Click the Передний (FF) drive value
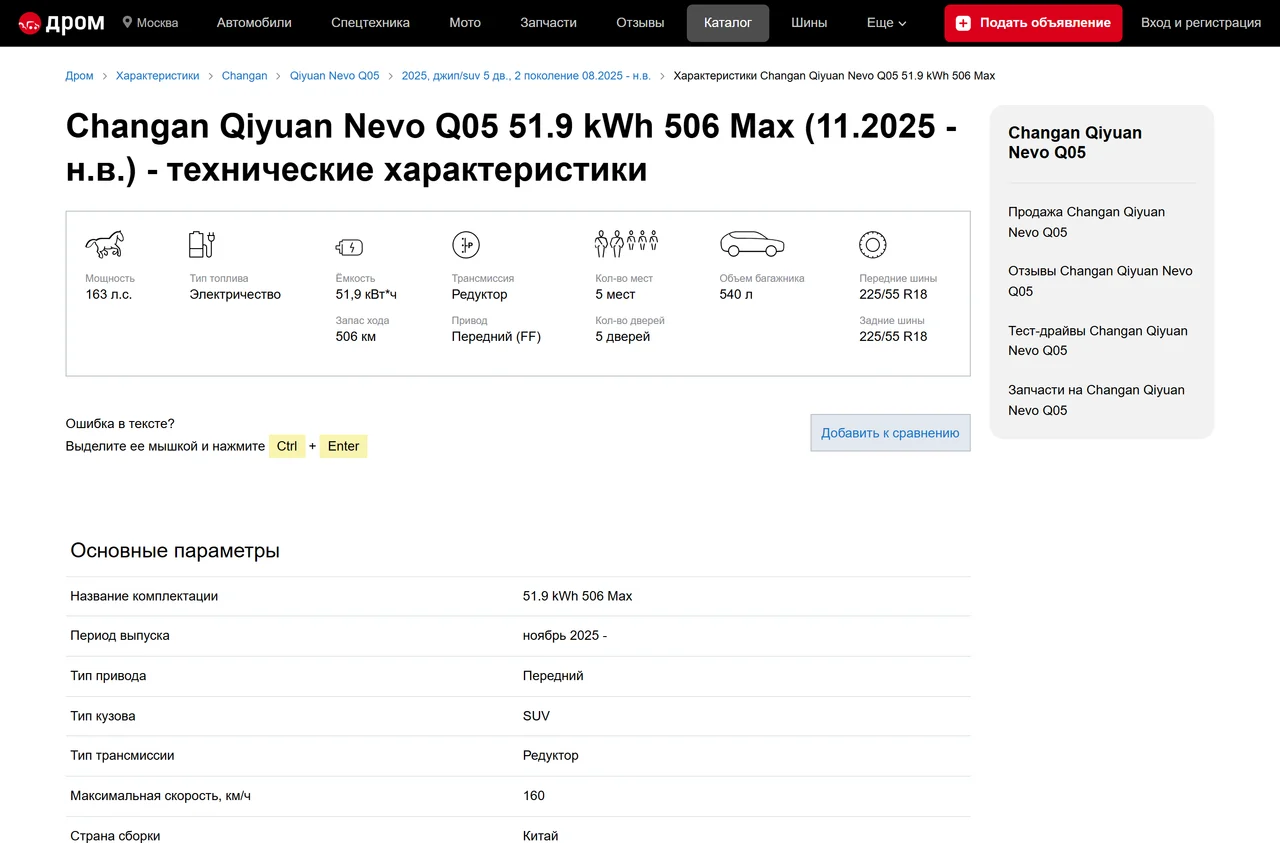 (x=496, y=336)
